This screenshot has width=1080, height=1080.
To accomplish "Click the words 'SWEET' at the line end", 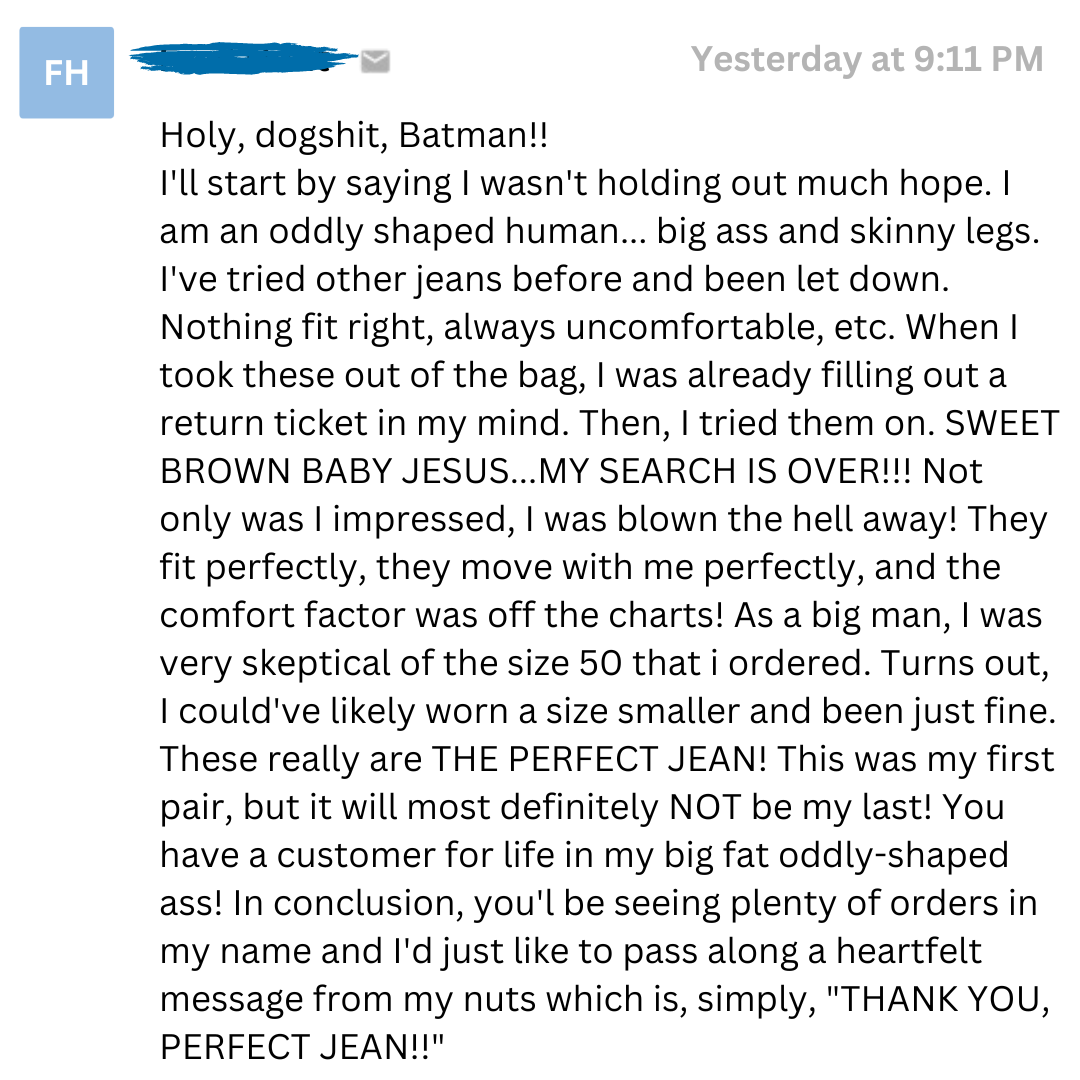I will (1002, 423).
